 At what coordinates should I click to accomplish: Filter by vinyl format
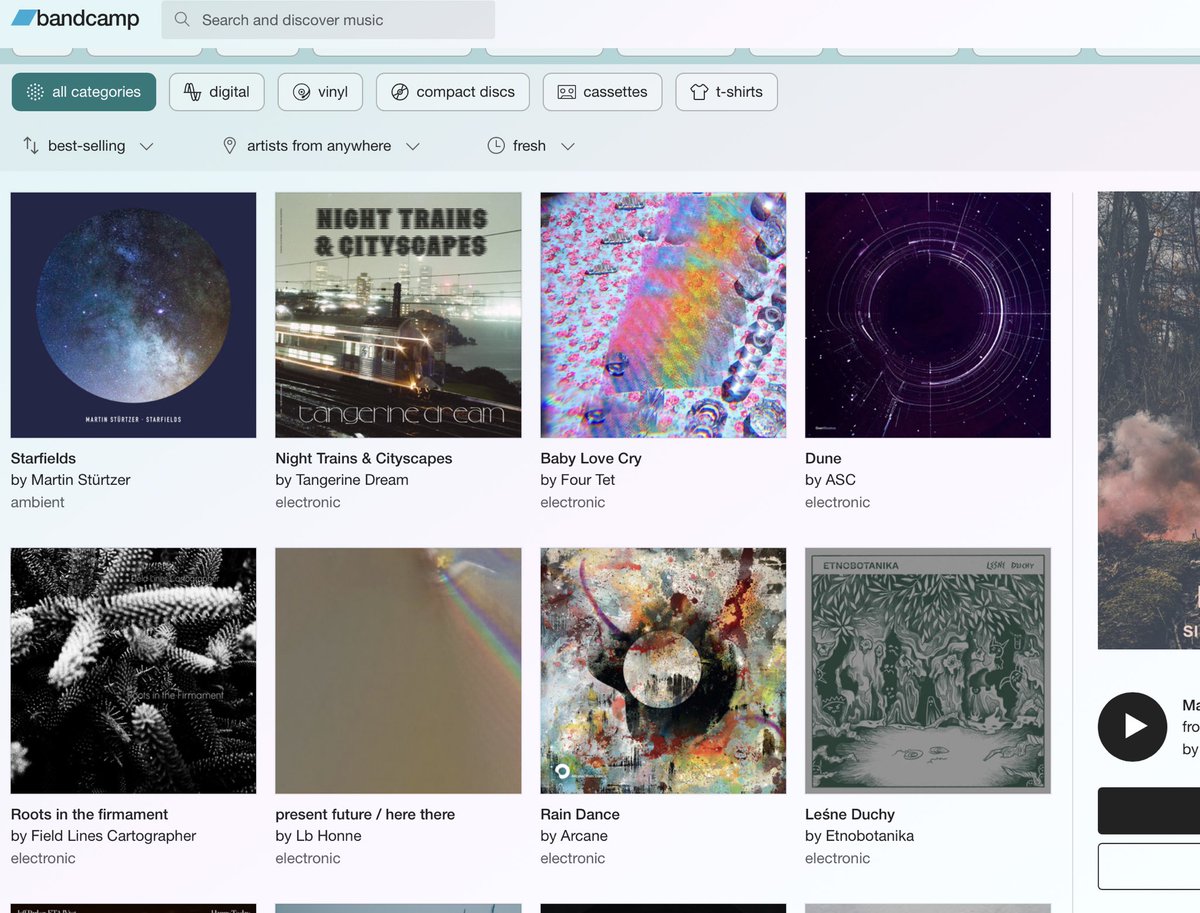click(321, 92)
